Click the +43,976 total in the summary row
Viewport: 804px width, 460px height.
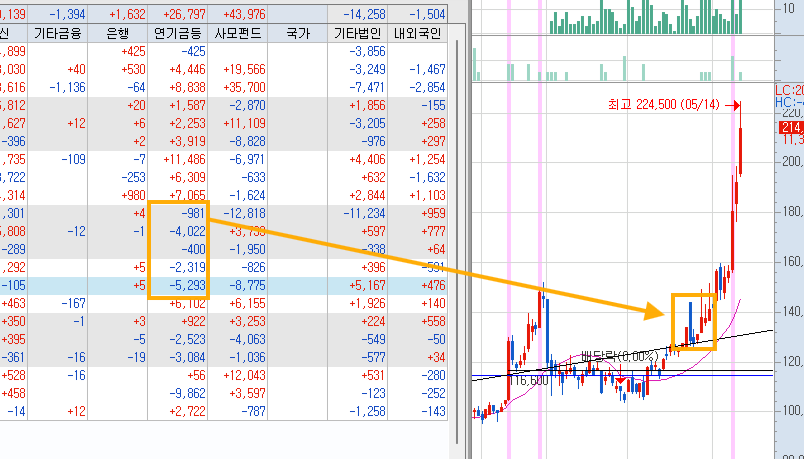click(244, 14)
